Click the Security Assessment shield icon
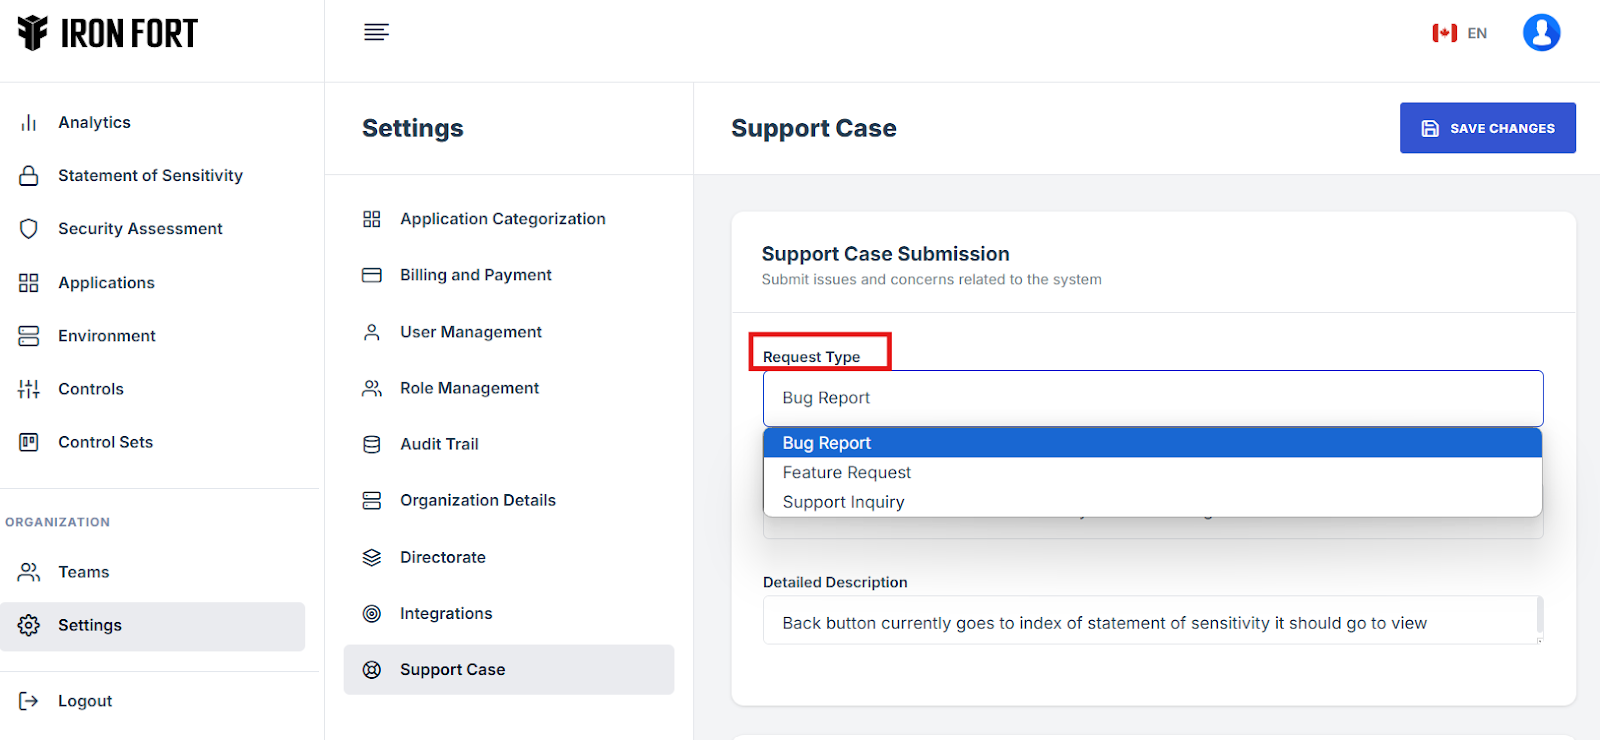Screen dimensions: 1600x740 tap(29, 229)
